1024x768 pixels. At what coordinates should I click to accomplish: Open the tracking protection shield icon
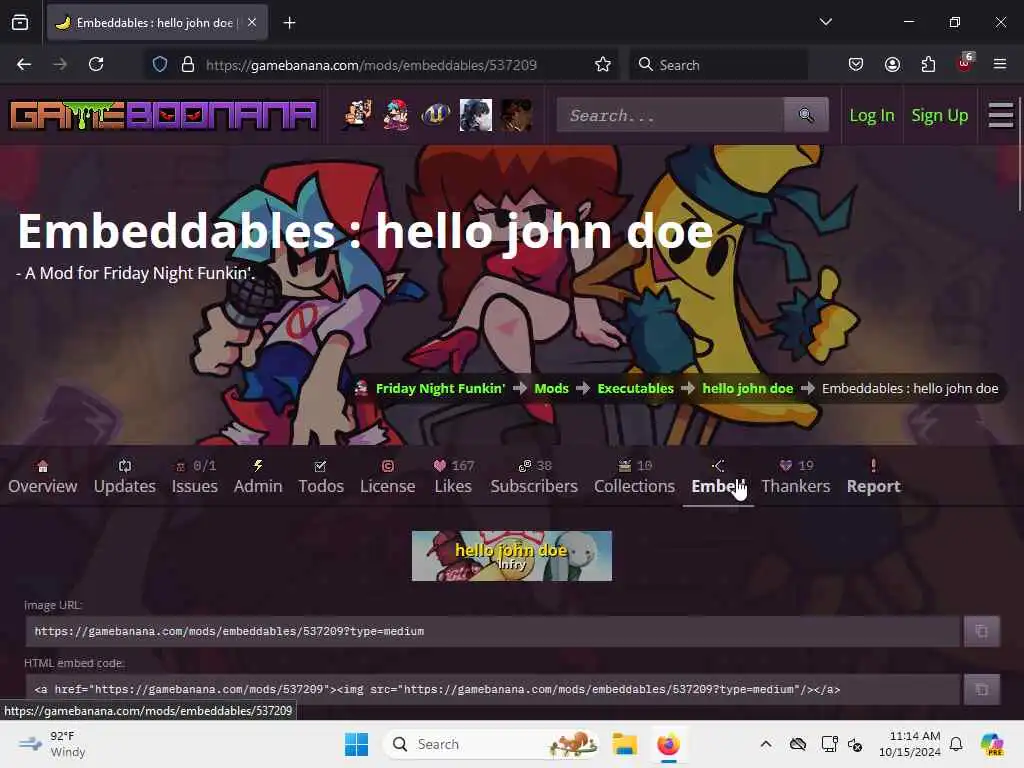tap(160, 64)
